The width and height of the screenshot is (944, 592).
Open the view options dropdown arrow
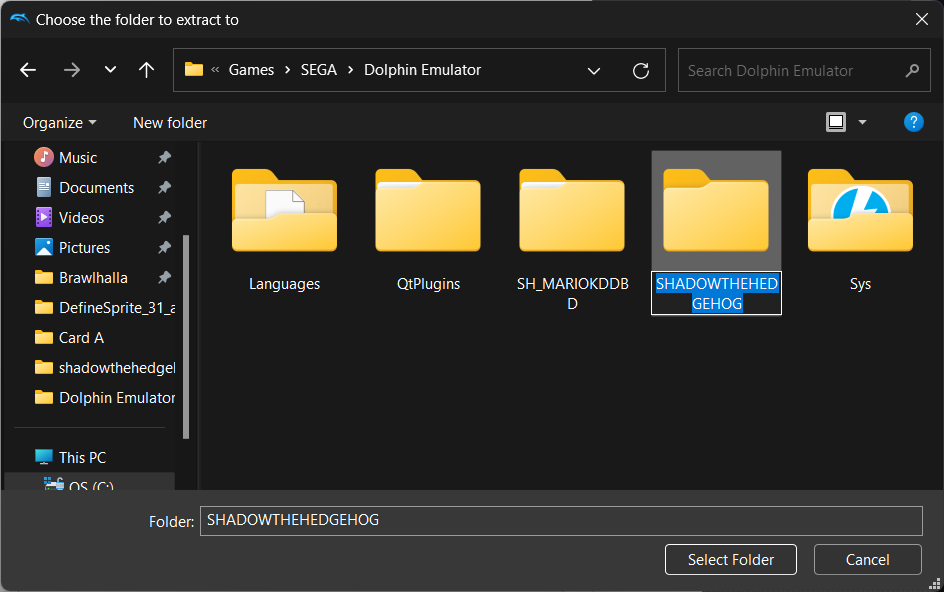[x=862, y=122]
